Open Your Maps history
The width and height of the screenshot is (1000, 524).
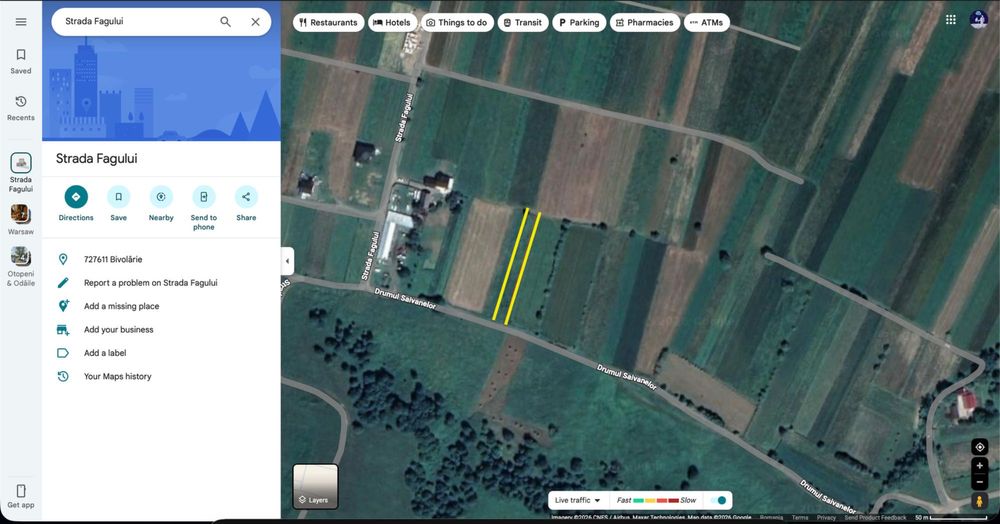click(161, 376)
